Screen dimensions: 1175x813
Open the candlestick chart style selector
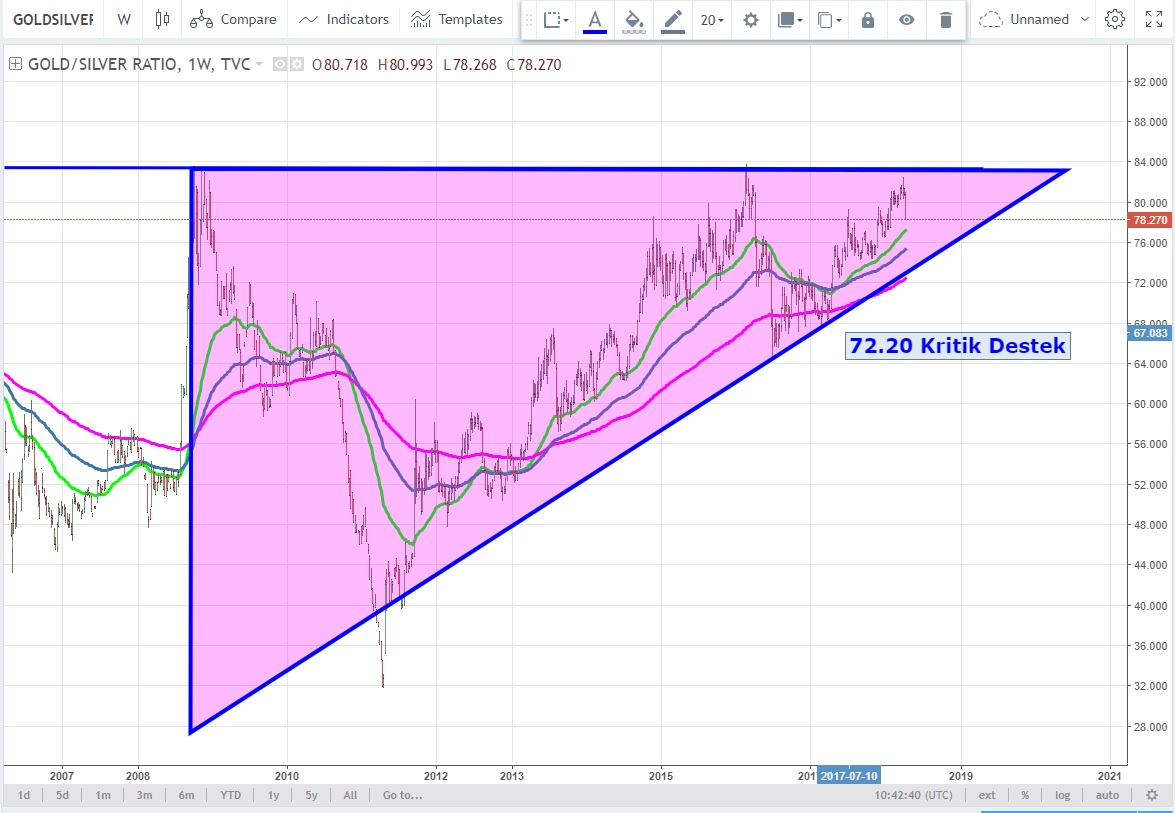pos(163,19)
